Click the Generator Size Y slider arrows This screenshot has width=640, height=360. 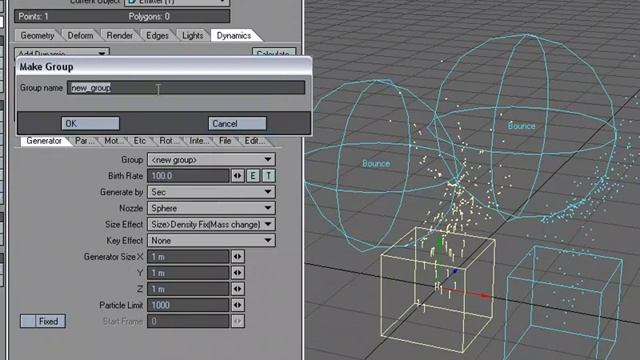point(238,273)
